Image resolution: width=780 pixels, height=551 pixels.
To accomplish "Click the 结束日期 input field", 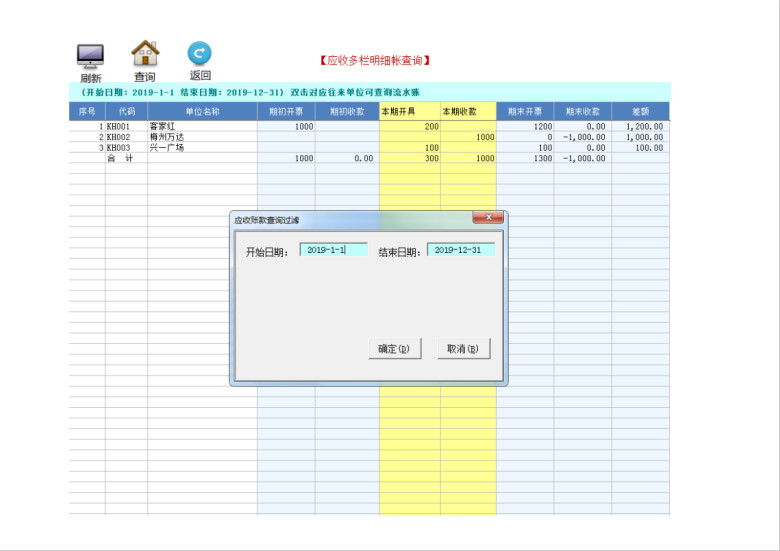I will [x=461, y=250].
